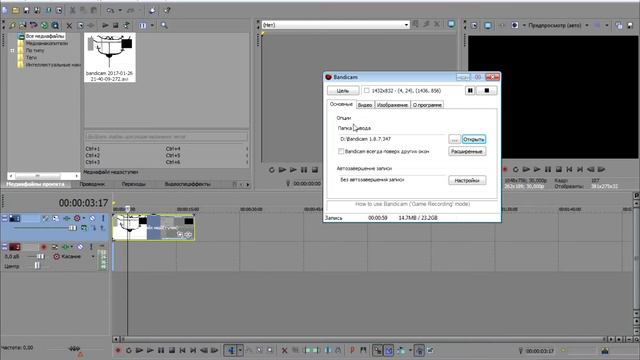
Task: Select 'Все медиафайлы' tree item
Action: (x=45, y=36)
